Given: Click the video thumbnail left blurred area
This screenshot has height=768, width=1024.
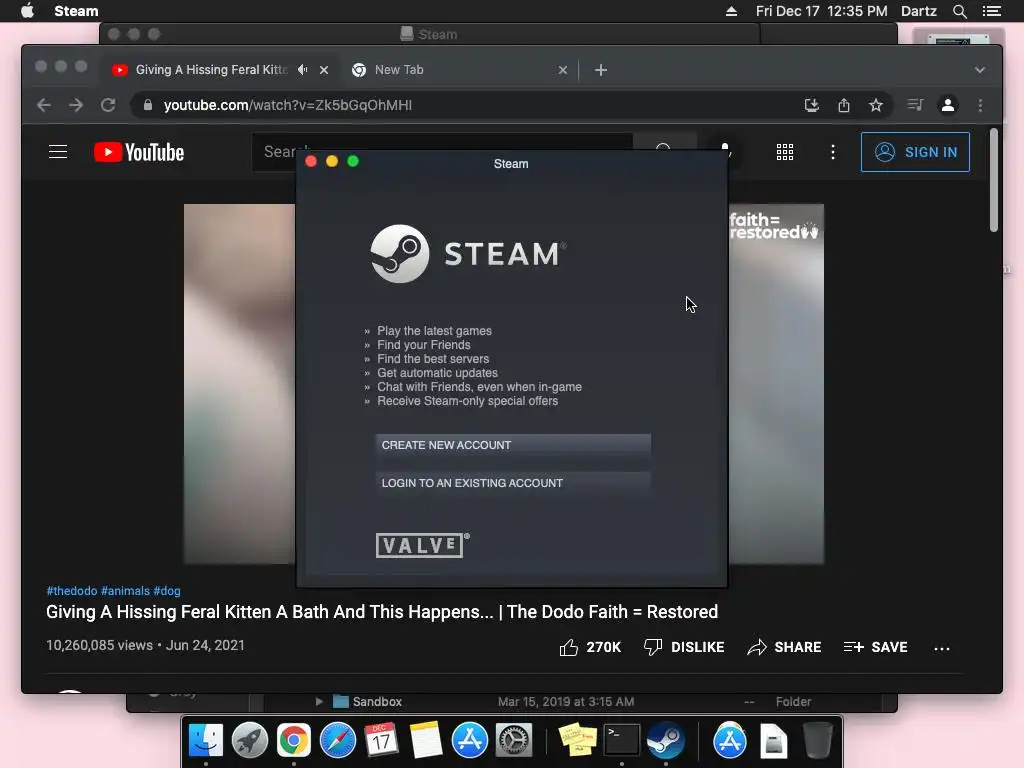Looking at the screenshot, I should [x=239, y=383].
